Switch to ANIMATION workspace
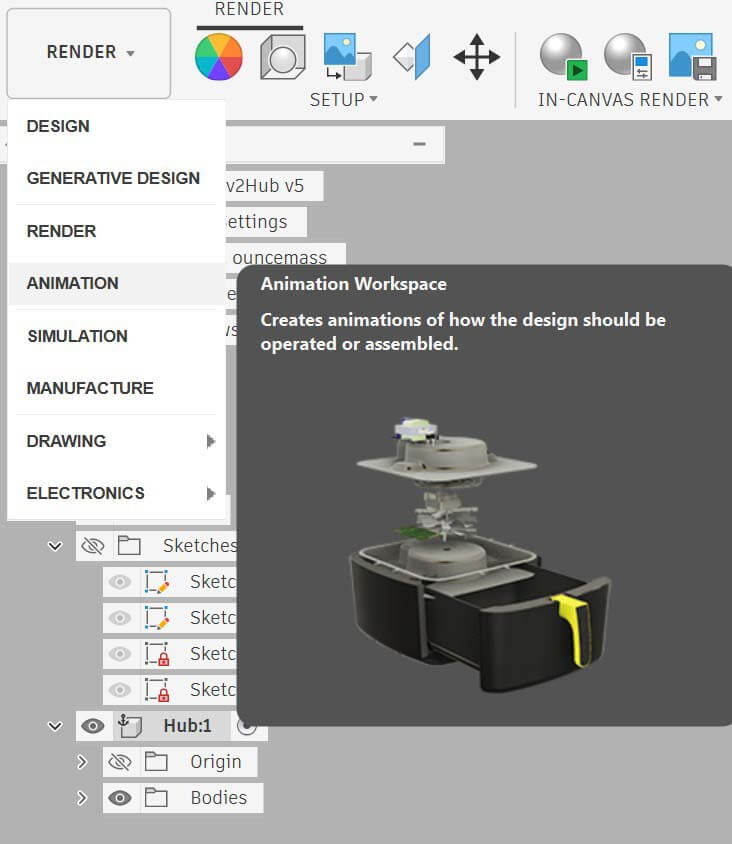The image size is (732, 844). point(117,284)
